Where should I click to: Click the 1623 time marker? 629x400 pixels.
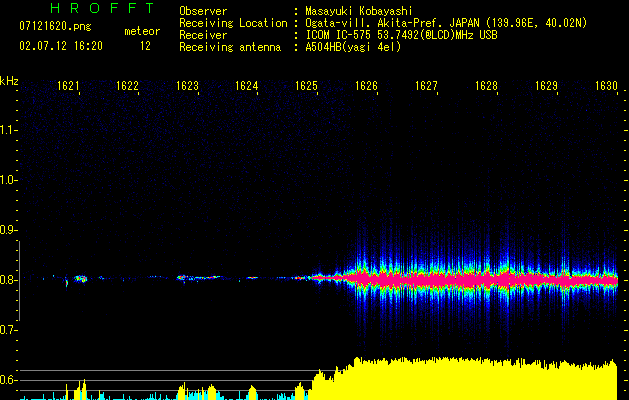[187, 86]
